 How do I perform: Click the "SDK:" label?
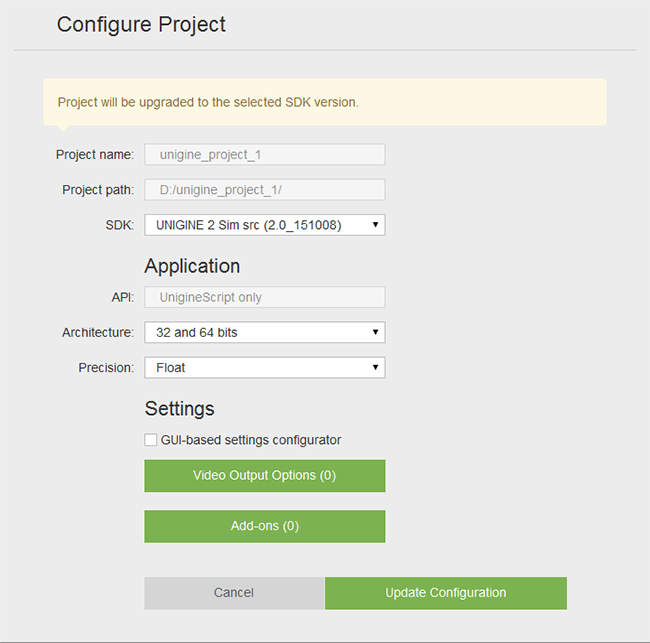[x=118, y=225]
